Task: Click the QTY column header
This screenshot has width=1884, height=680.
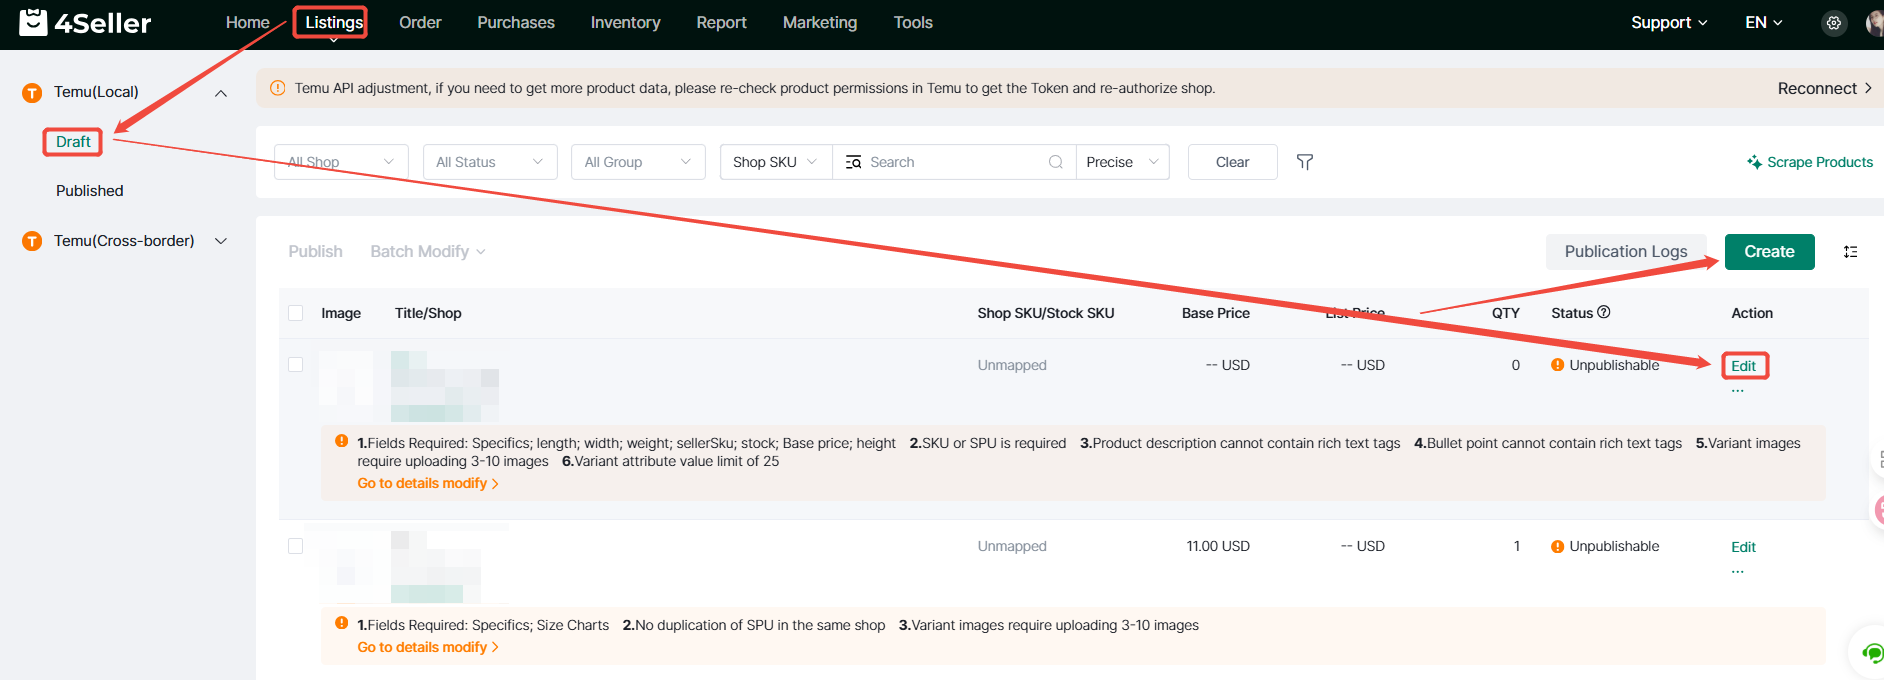Action: [x=1506, y=313]
